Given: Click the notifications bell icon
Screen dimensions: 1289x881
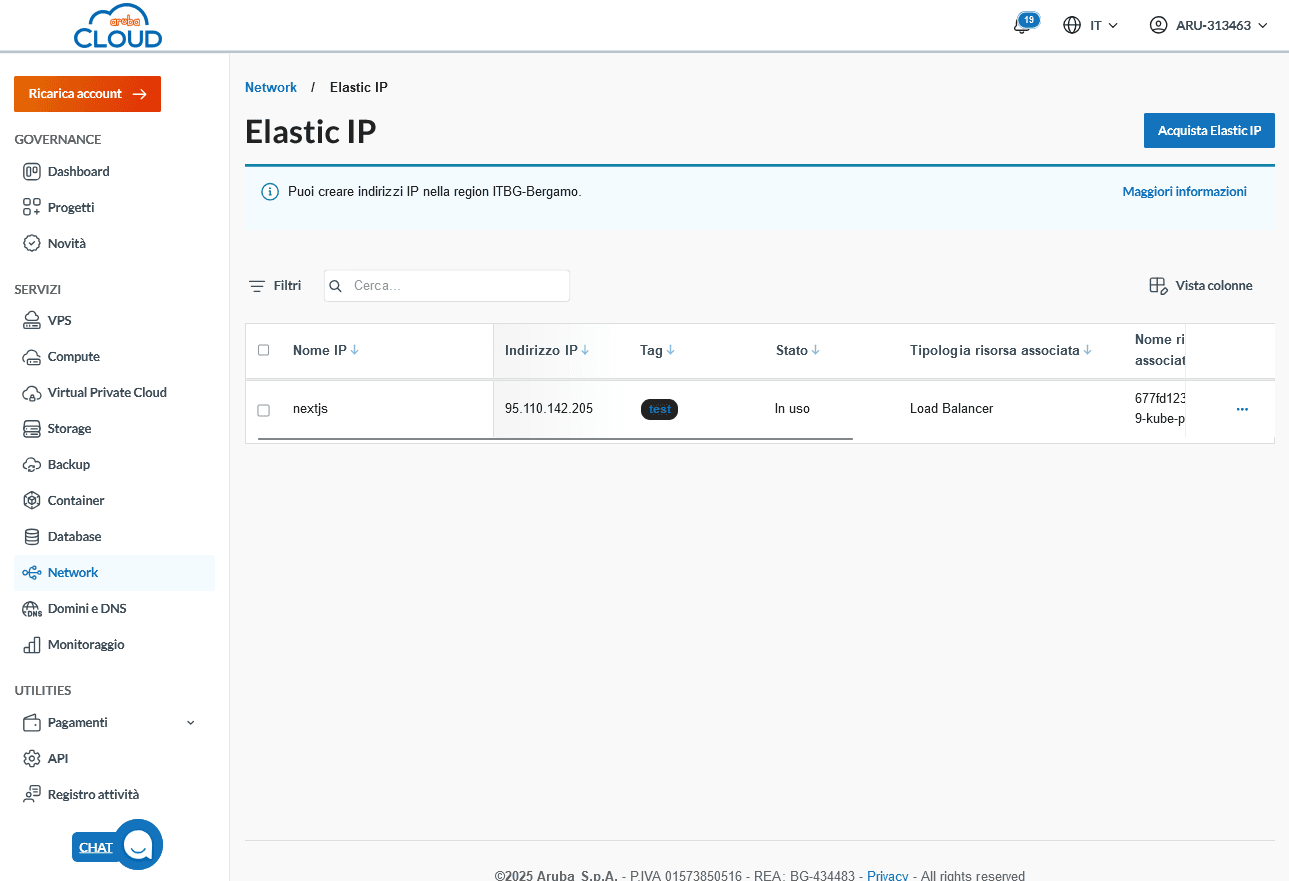Looking at the screenshot, I should (x=1021, y=26).
